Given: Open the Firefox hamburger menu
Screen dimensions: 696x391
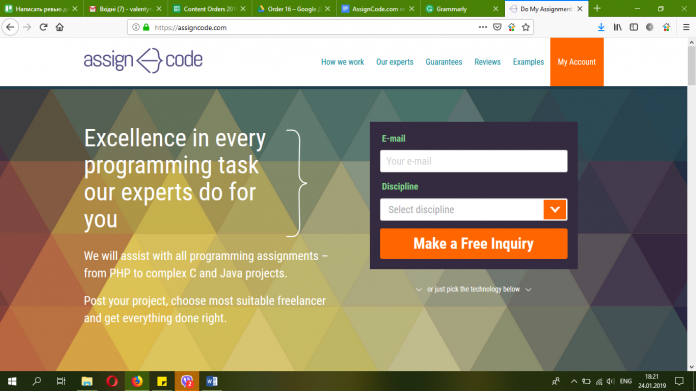Looking at the screenshot, I should 686,27.
